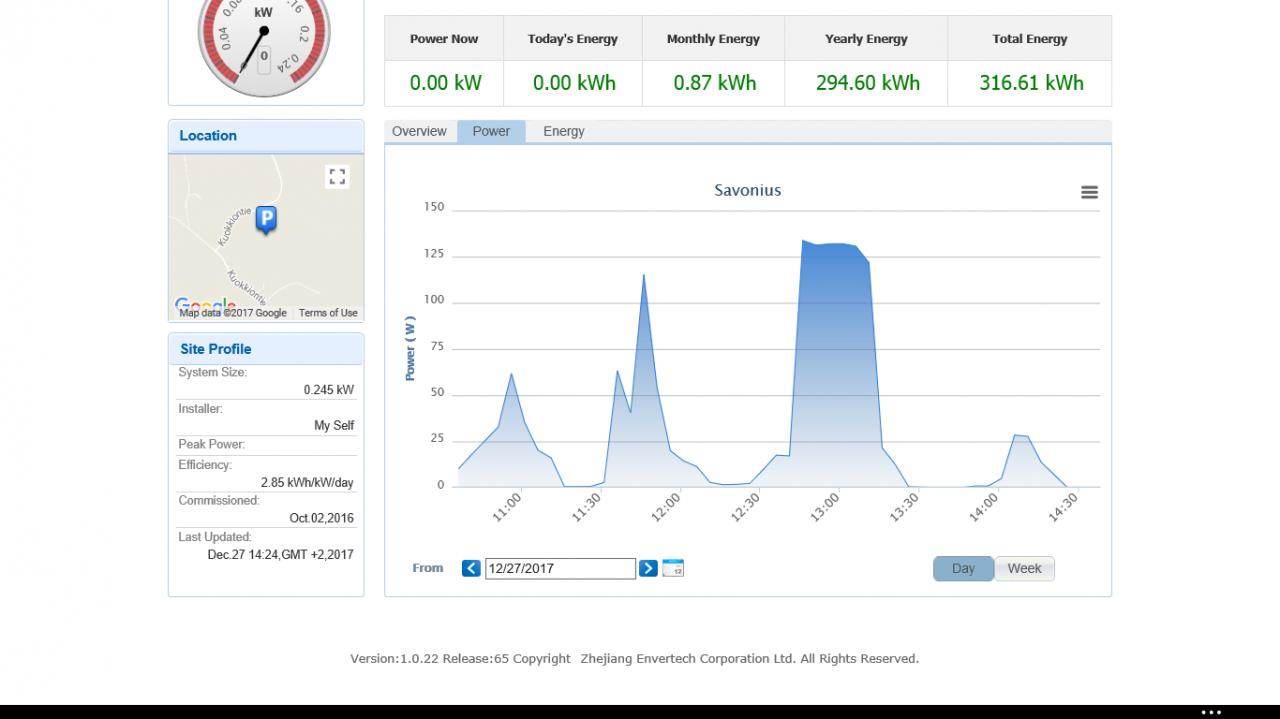Click the Location panel header
Image resolution: width=1280 pixels, height=719 pixels.
pyautogui.click(x=266, y=136)
